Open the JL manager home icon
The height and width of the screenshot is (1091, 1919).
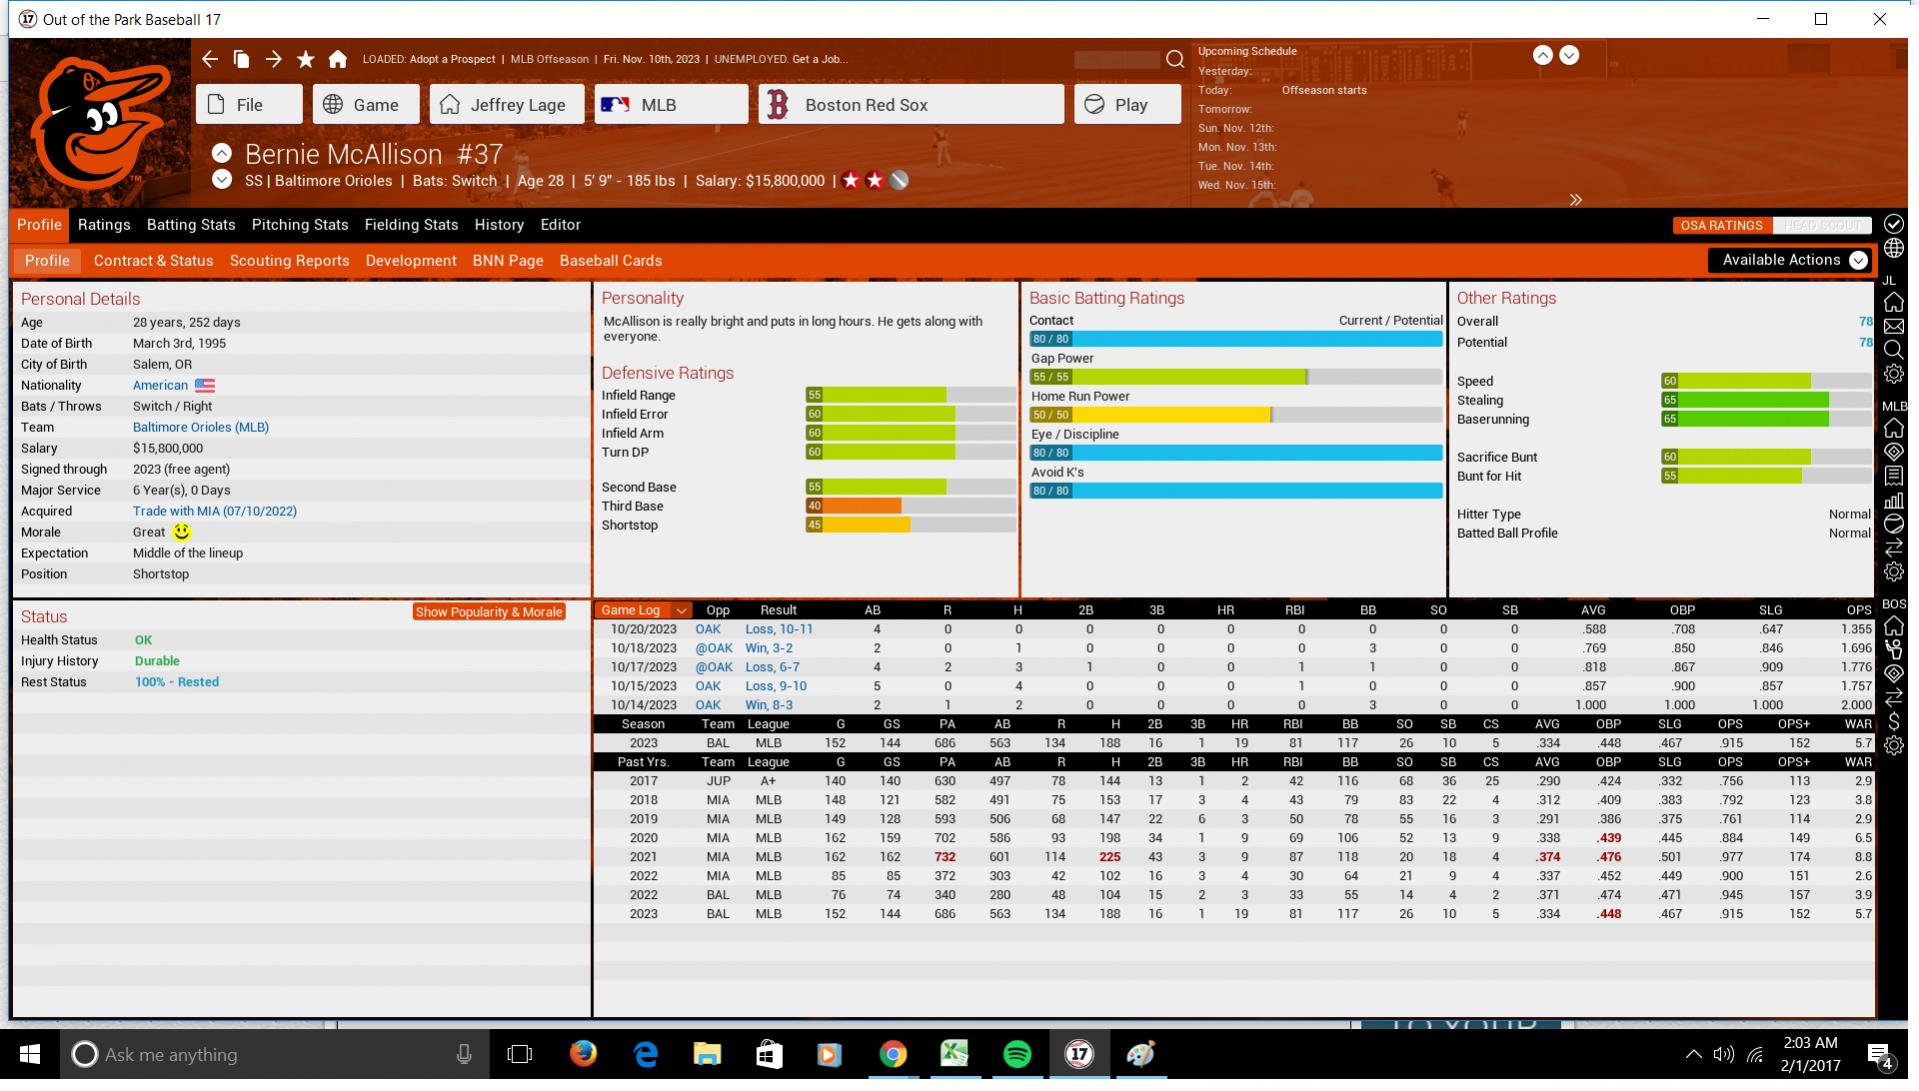[1893, 303]
